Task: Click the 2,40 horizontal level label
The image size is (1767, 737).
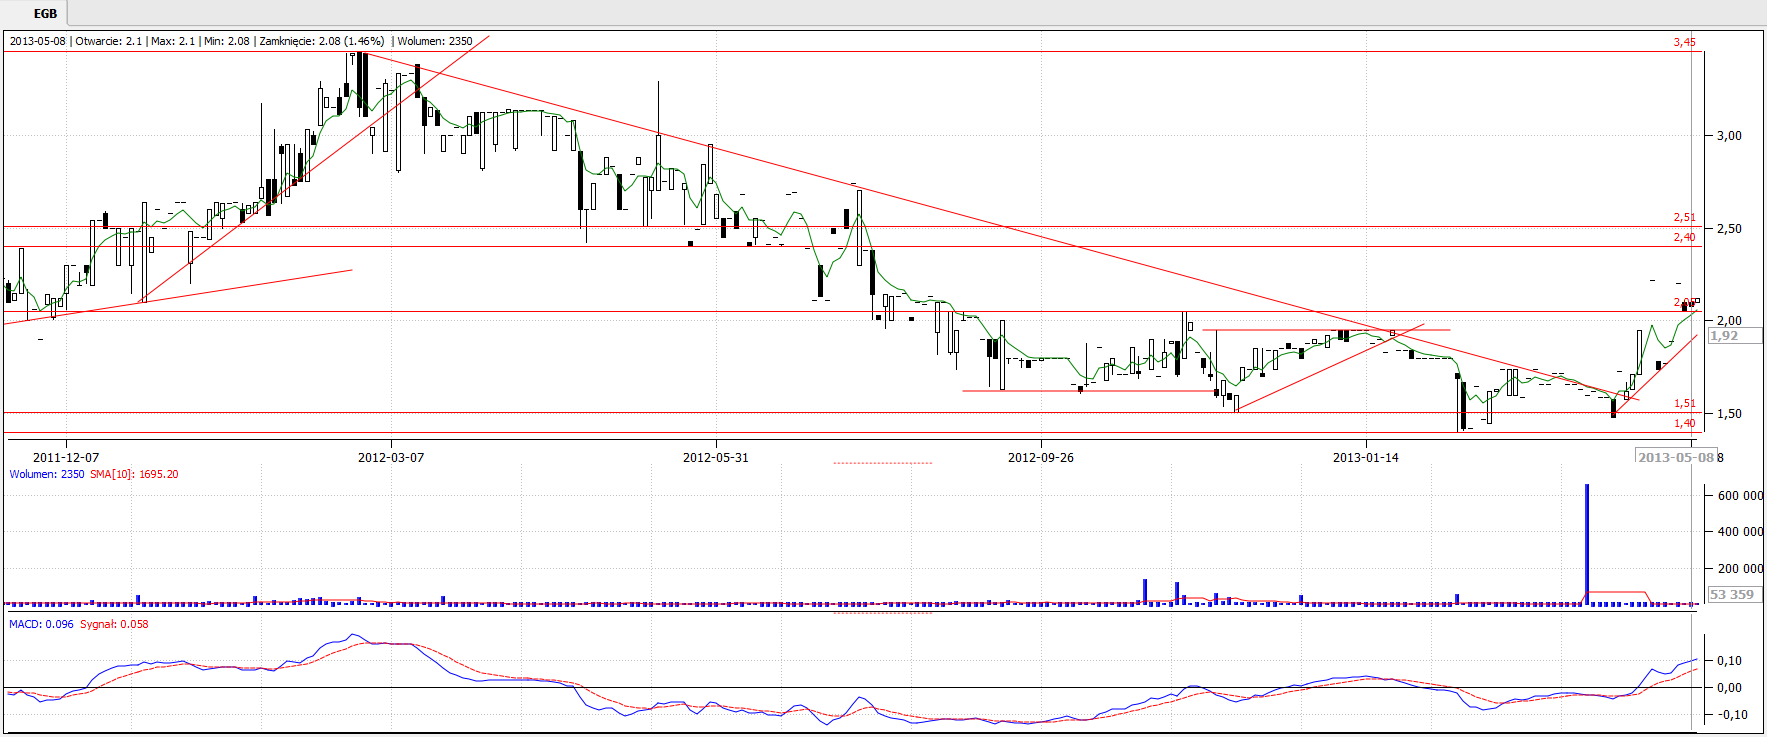Action: (x=1684, y=237)
